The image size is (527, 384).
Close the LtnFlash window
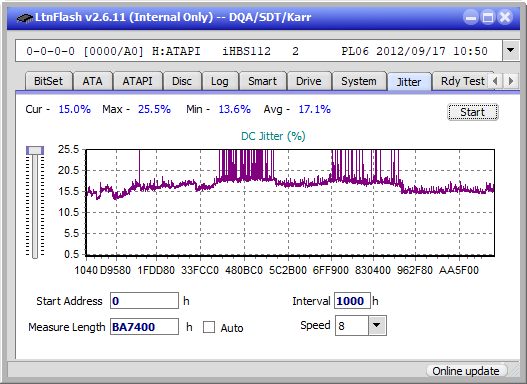coord(505,17)
